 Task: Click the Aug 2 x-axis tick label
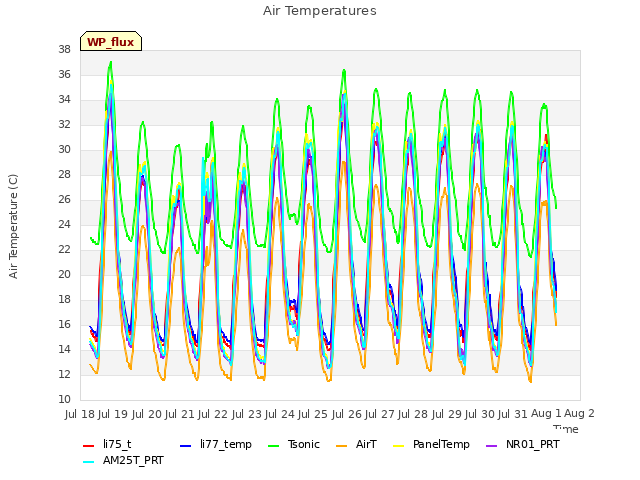tap(579, 413)
